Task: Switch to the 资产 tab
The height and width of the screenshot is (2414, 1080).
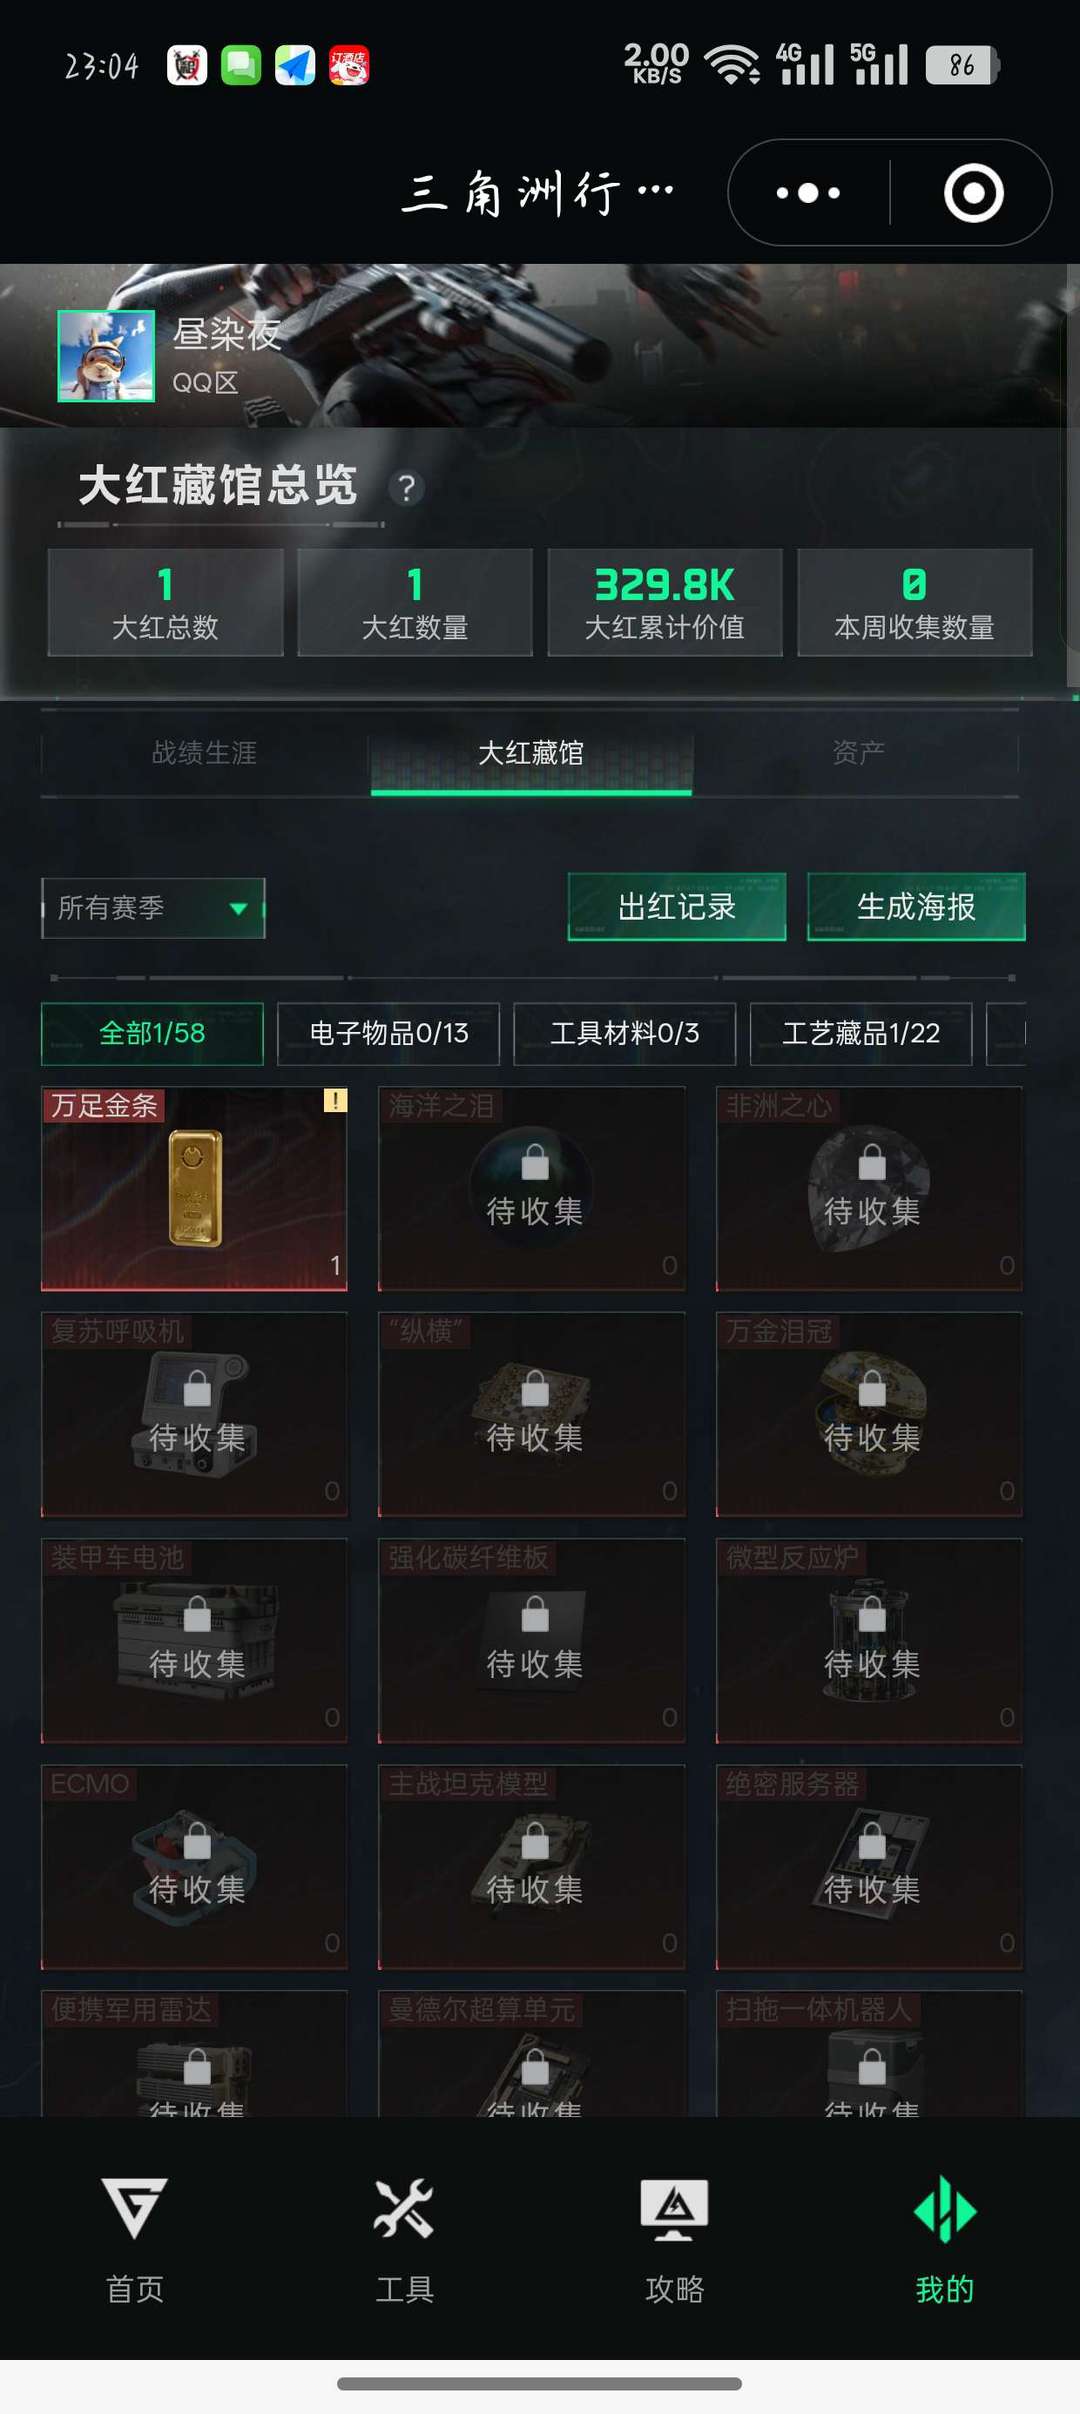Action: tap(858, 752)
